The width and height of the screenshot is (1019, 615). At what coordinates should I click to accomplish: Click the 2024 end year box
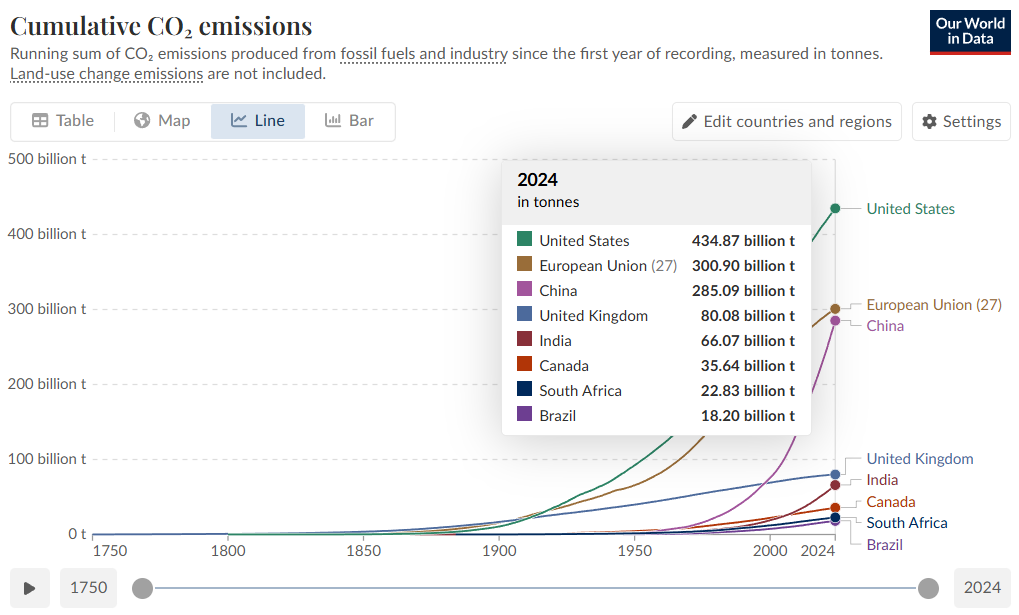pos(982,588)
